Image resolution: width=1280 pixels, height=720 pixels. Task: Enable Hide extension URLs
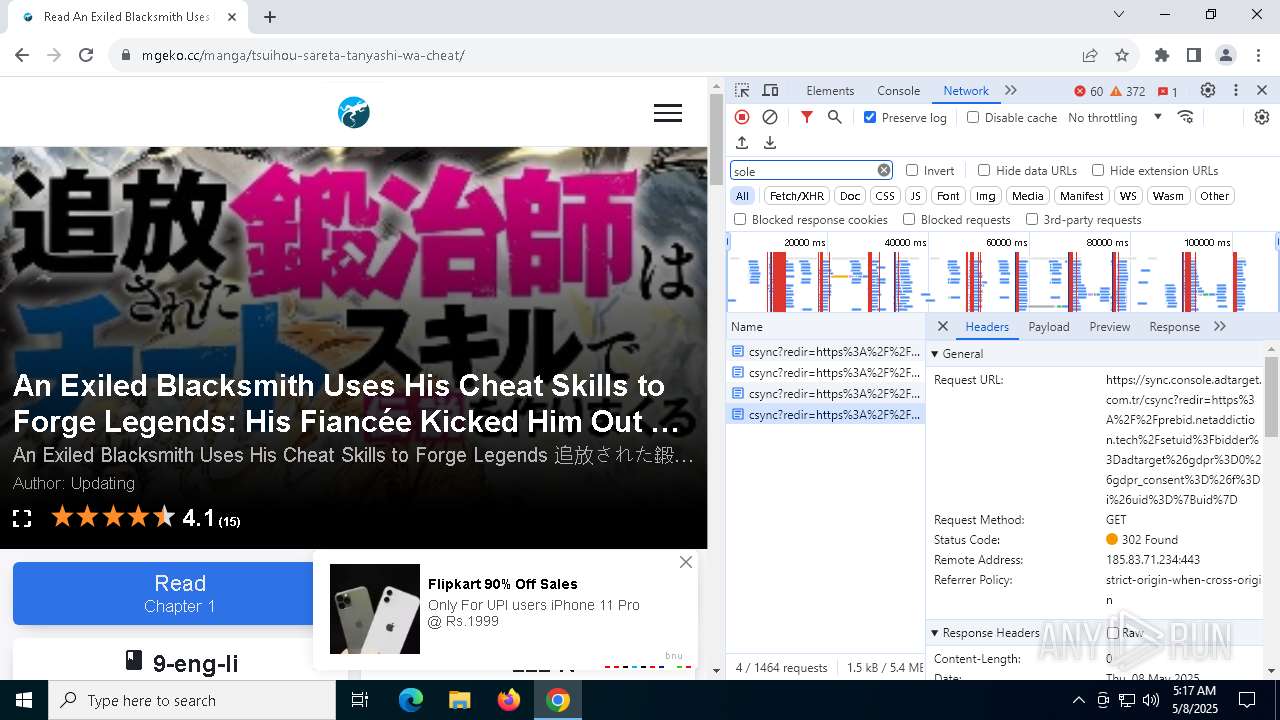1098,170
